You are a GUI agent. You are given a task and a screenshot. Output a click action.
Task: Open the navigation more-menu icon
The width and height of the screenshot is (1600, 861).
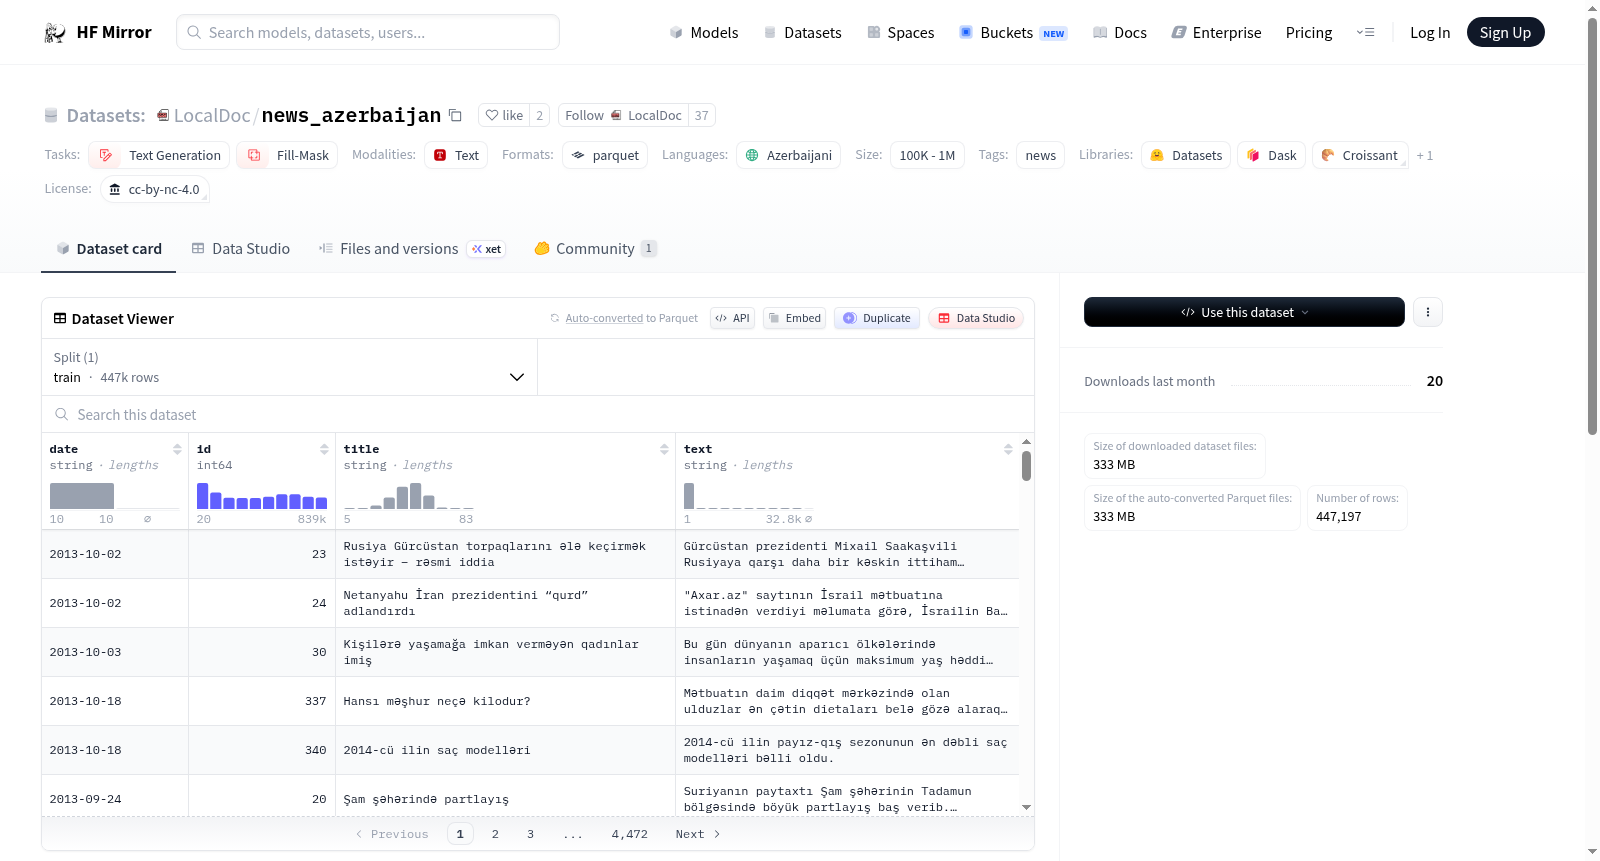pyautogui.click(x=1365, y=33)
